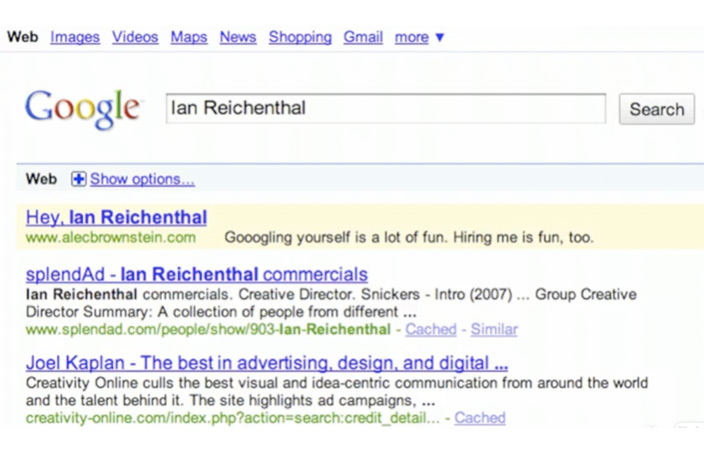
Task: Click the splendAd 'Creative Director. Snickers' snippet
Action: point(331,303)
